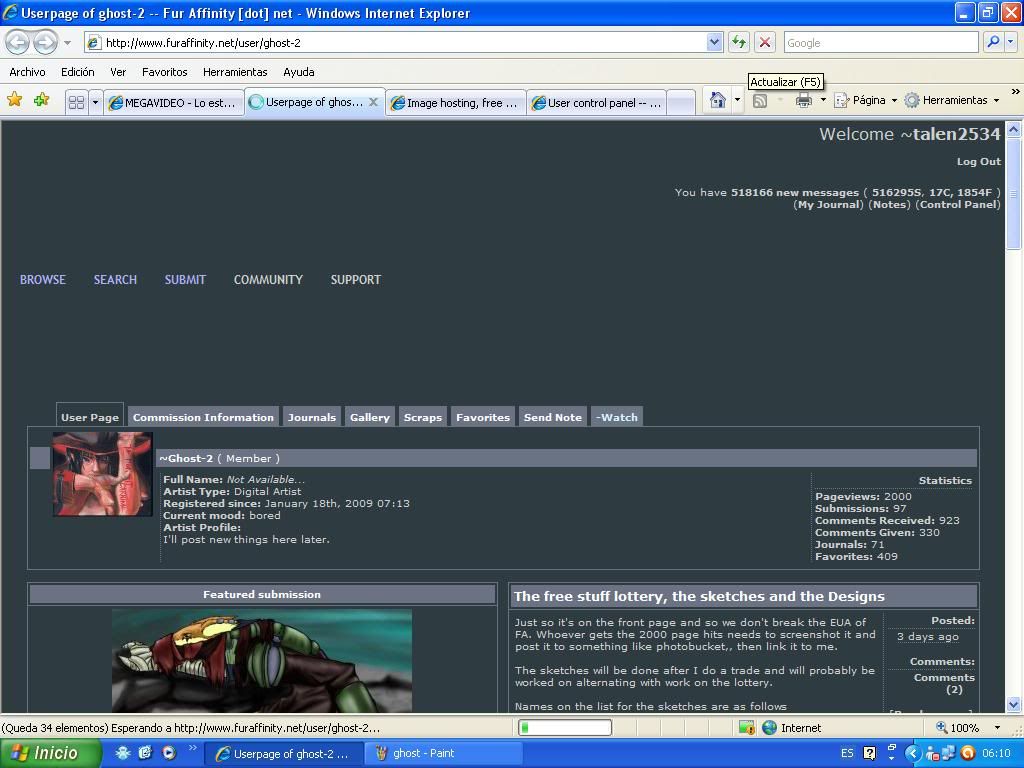This screenshot has width=1024, height=768.
Task: Open the Quick Tabs grid icon
Action: (x=76, y=102)
